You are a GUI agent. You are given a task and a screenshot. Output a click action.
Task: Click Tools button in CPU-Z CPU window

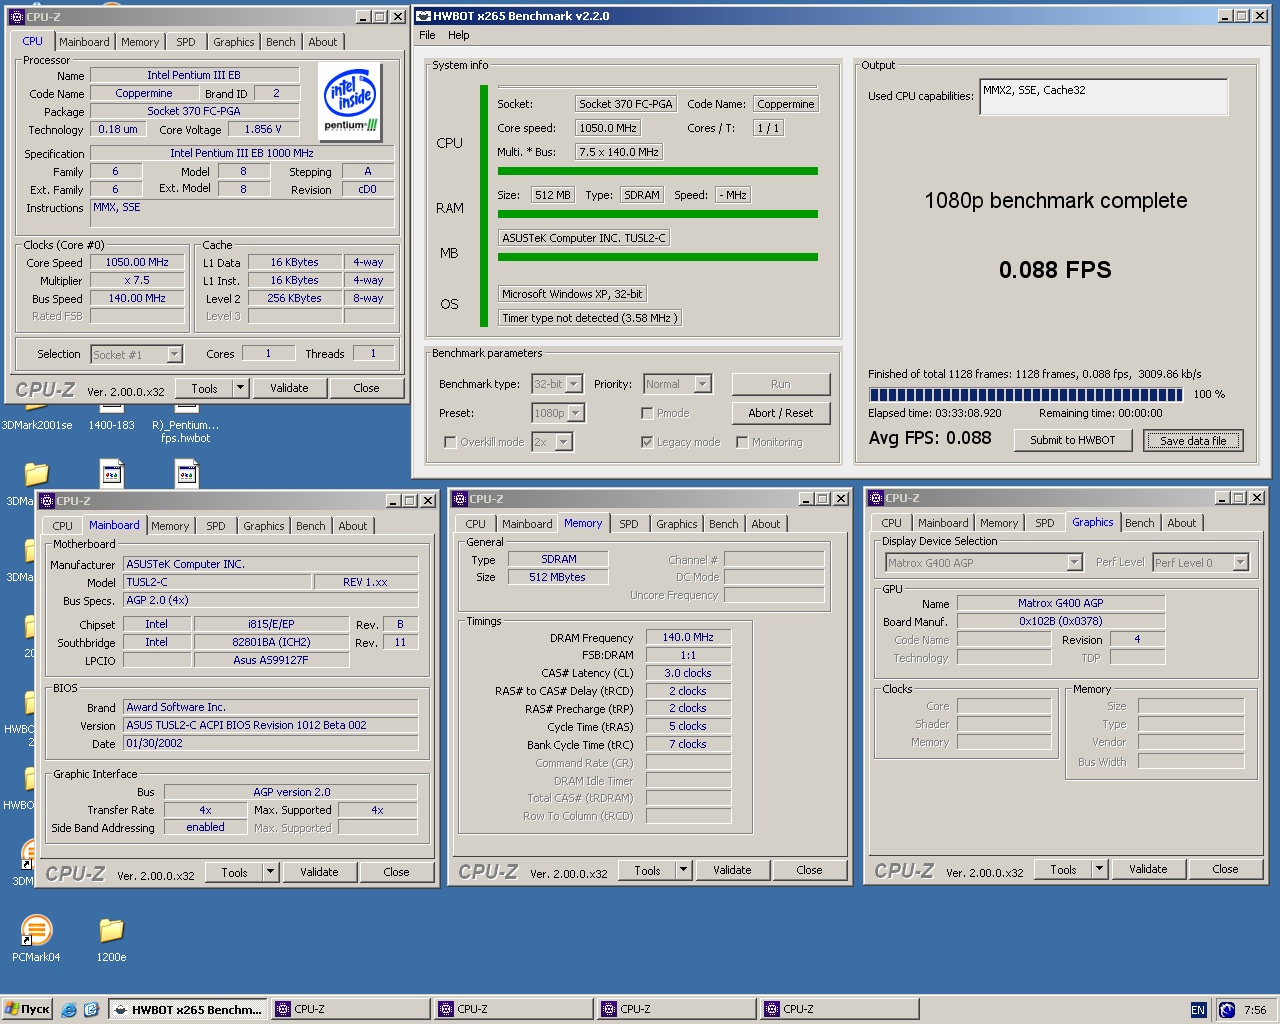pyautogui.click(x=204, y=388)
